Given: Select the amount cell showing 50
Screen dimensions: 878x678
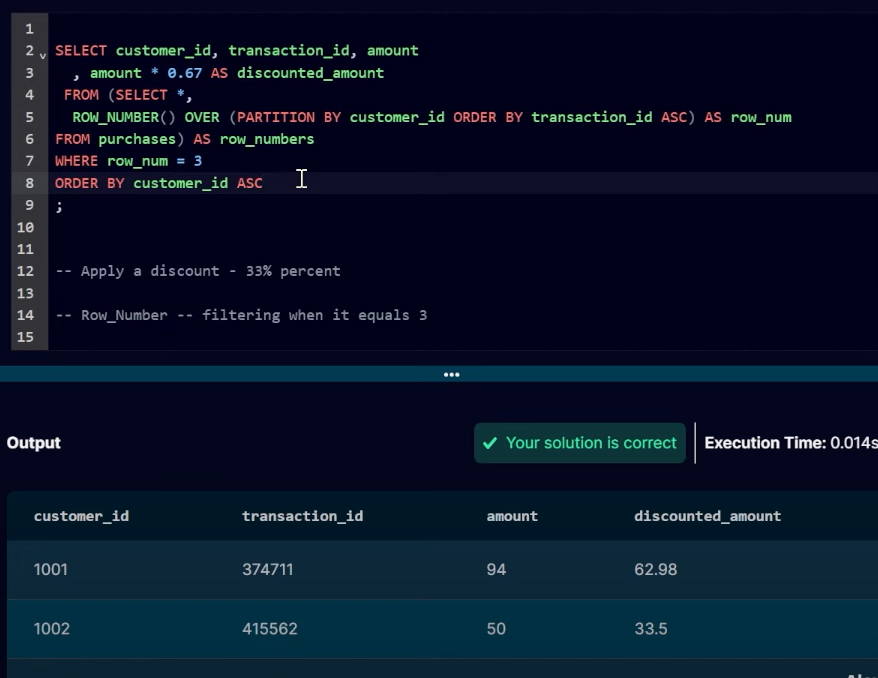Looking at the screenshot, I should click(x=496, y=629).
